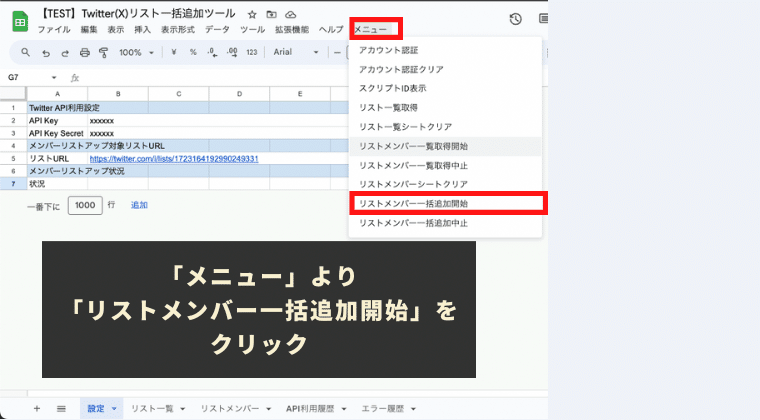Click the 追加 rows link

(139, 205)
